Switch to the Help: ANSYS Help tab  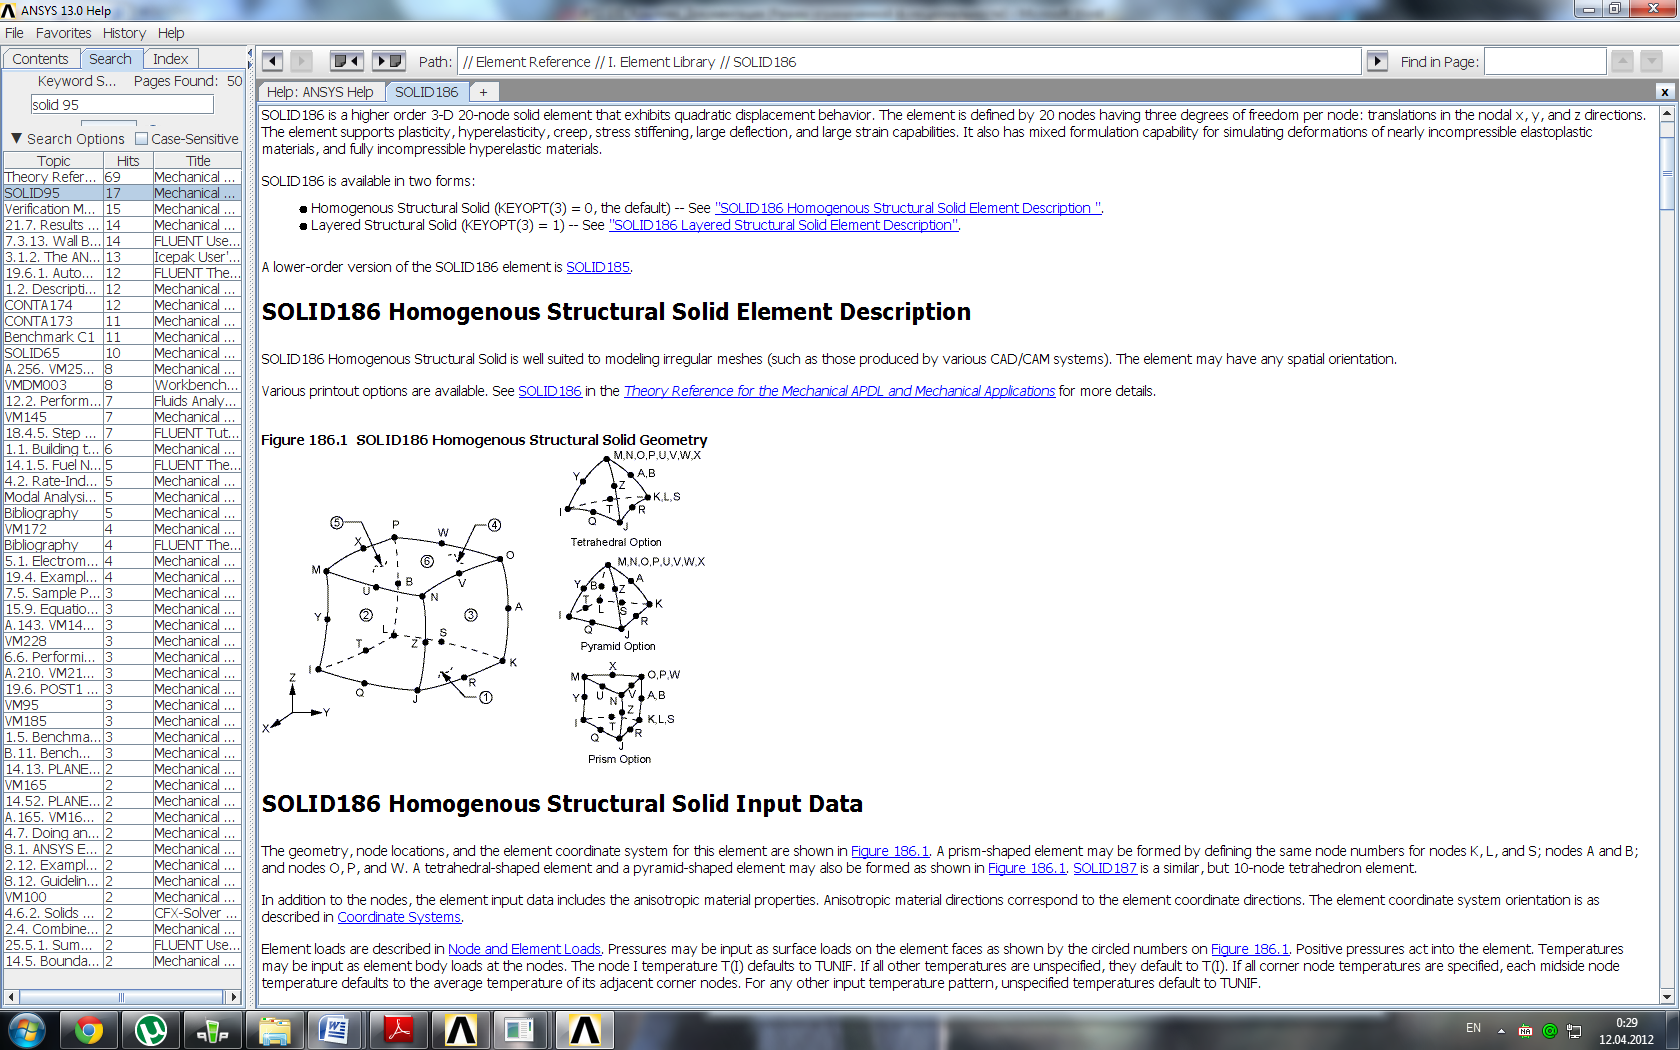(x=320, y=92)
